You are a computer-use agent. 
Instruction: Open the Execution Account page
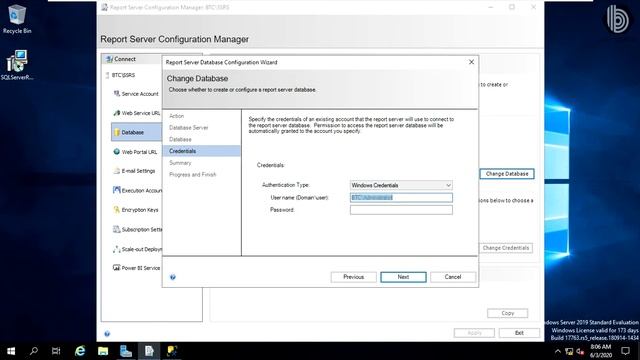[x=137, y=190]
